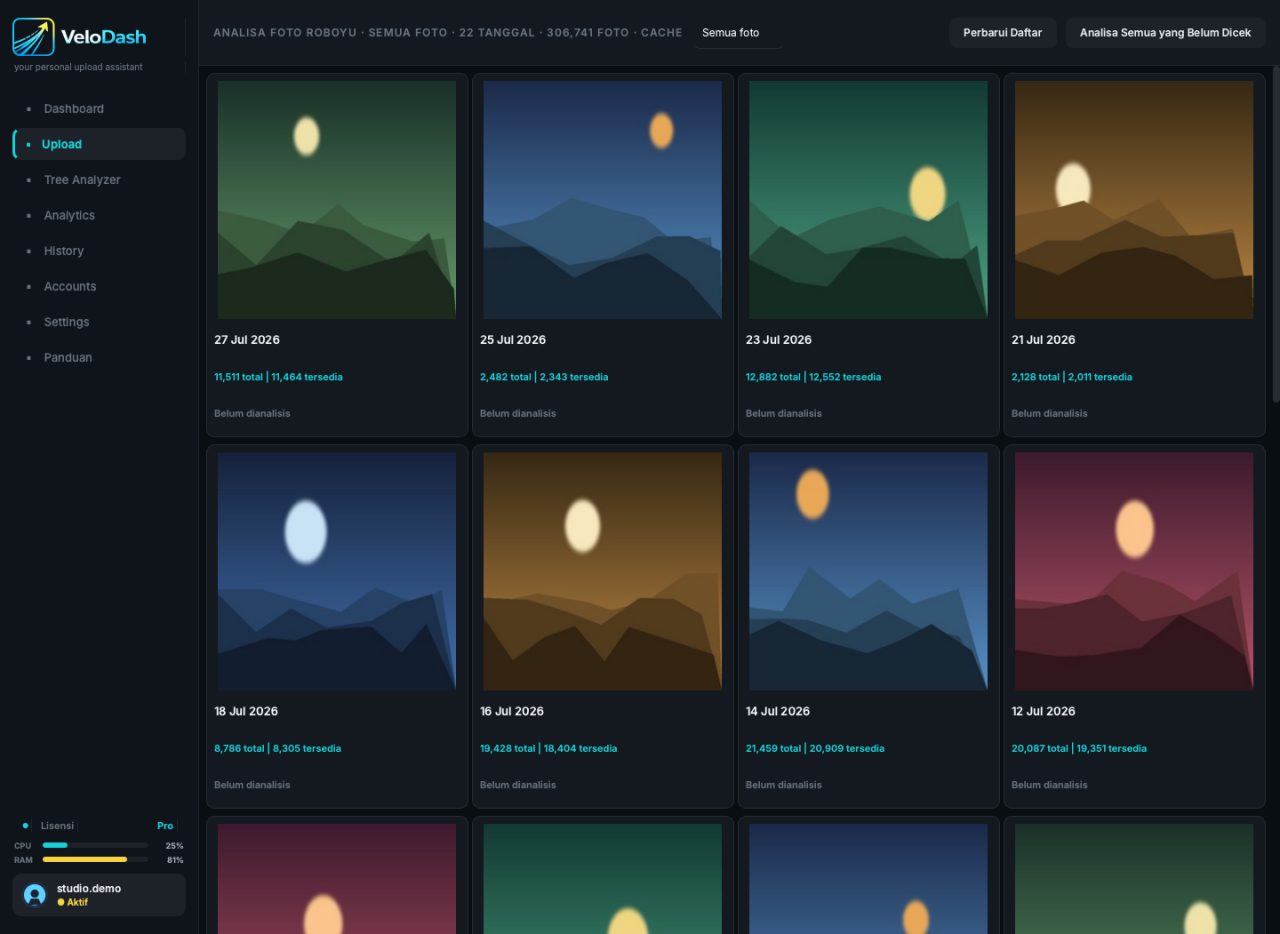Click the 23 Jul 2026 date label
This screenshot has width=1280, height=934.
click(x=779, y=340)
